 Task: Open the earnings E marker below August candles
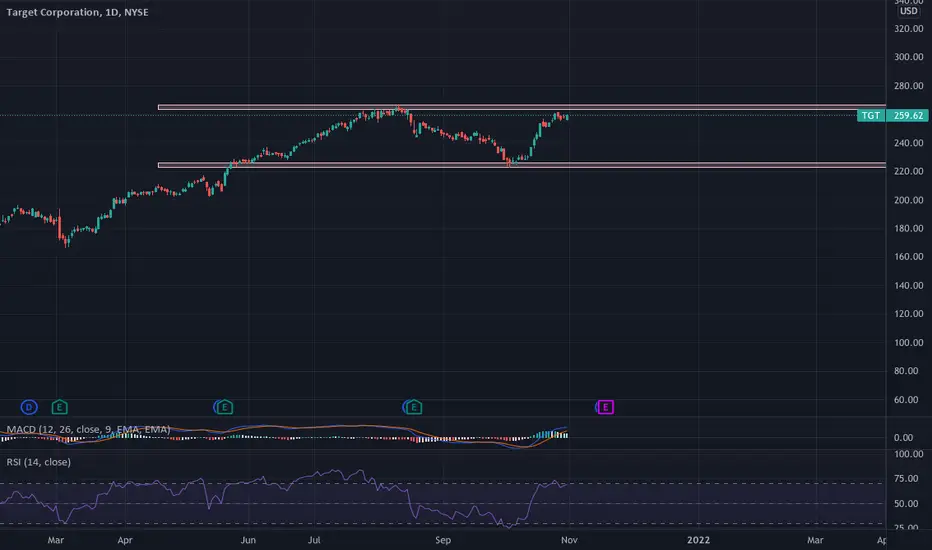pos(413,407)
